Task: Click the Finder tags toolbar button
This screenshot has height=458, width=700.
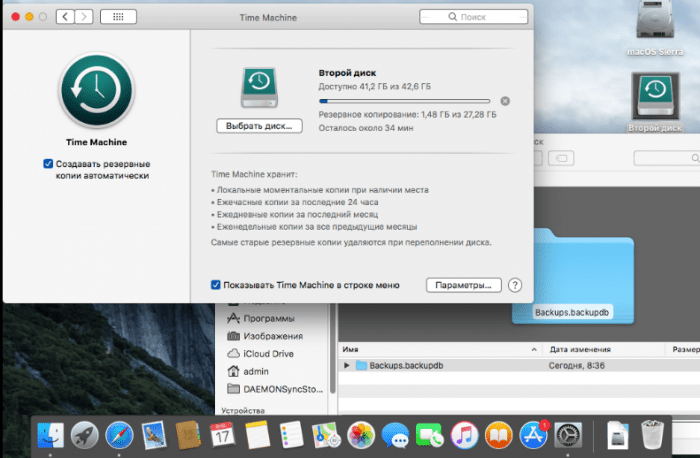Action: [561, 158]
